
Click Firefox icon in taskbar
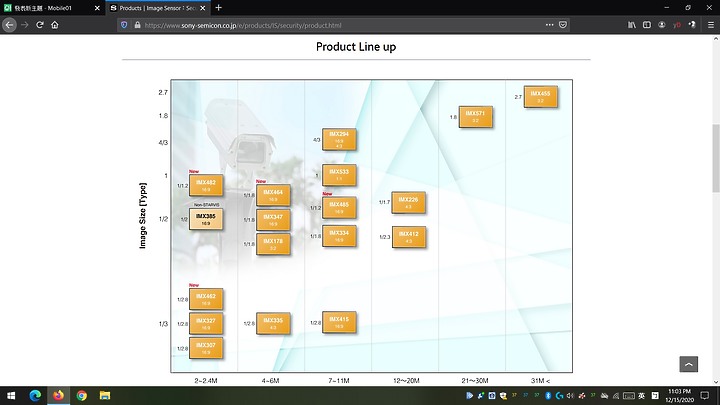[58, 395]
